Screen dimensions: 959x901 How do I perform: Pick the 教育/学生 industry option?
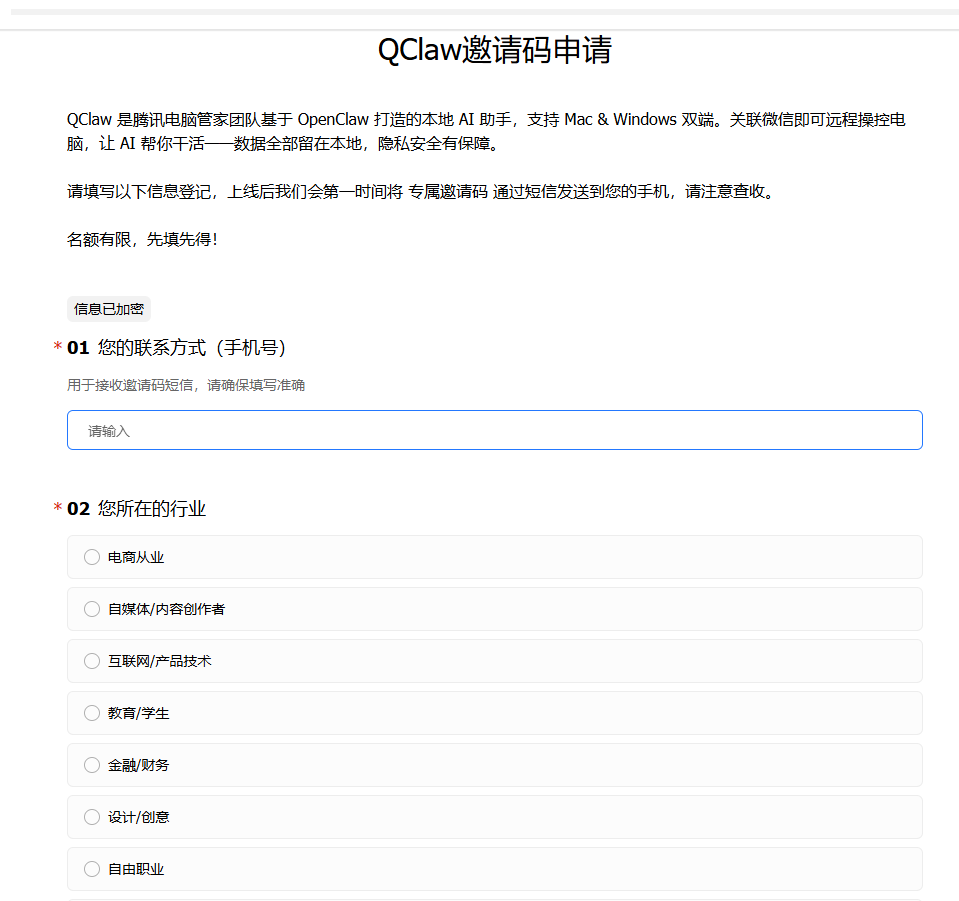[91, 713]
